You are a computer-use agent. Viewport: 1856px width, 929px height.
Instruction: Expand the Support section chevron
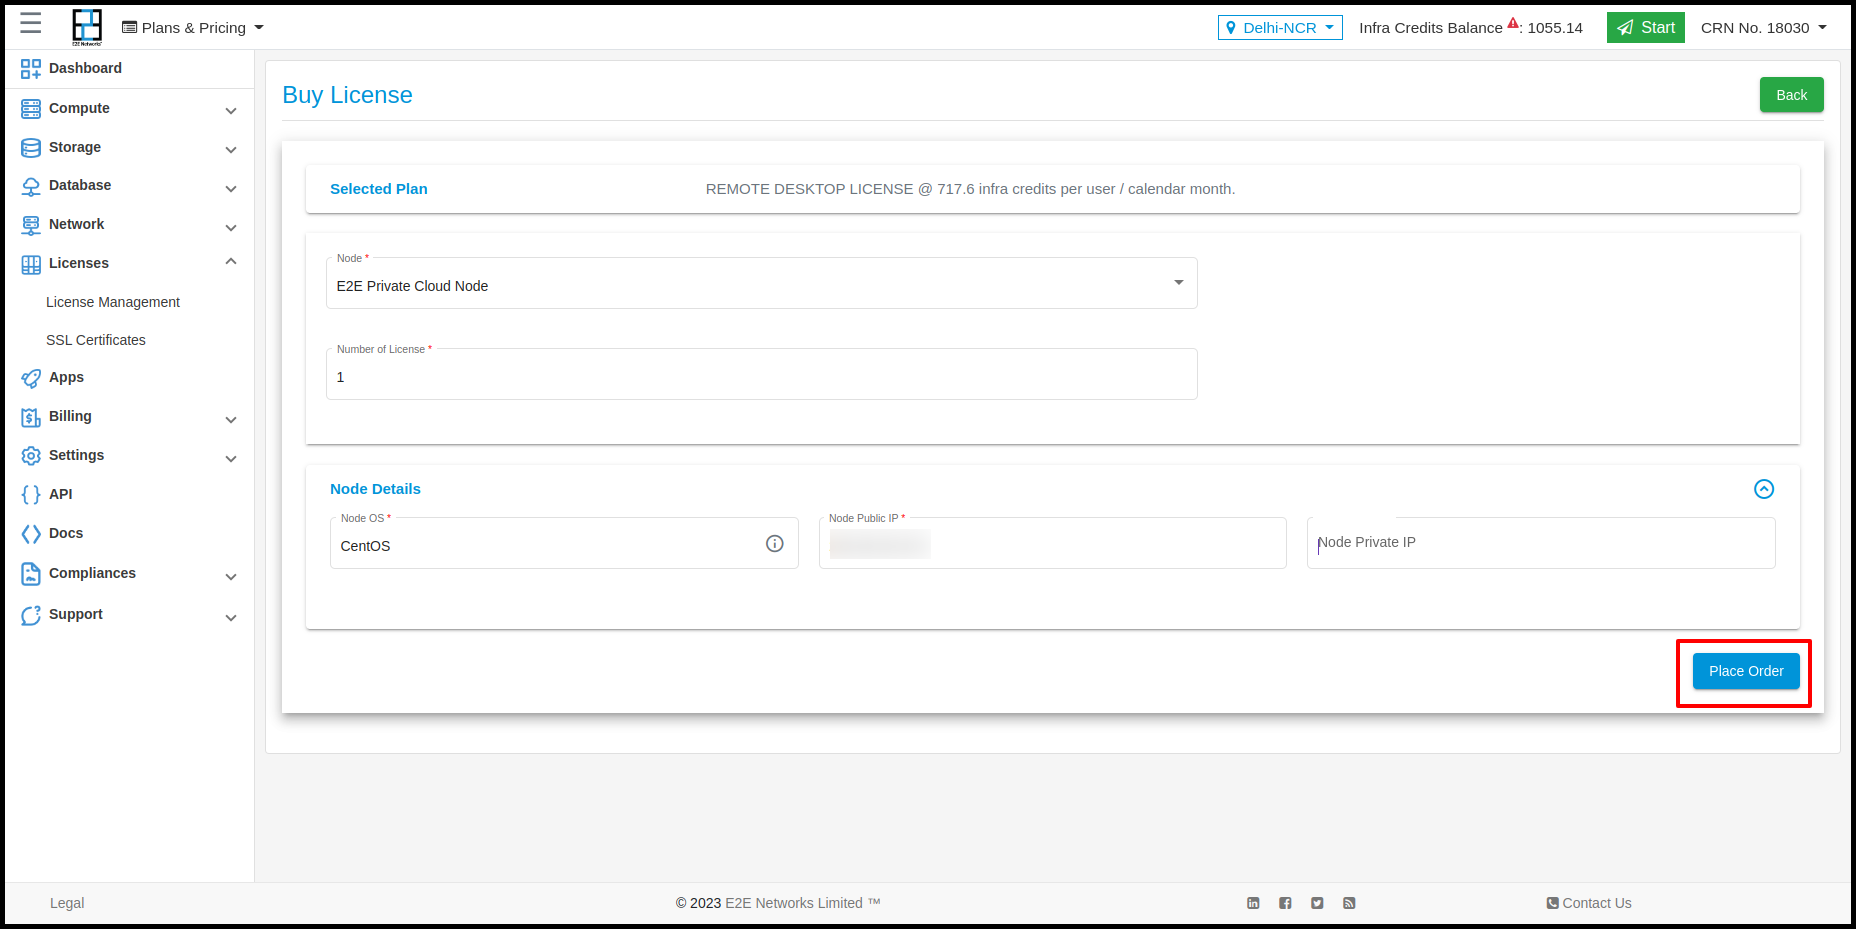231,618
